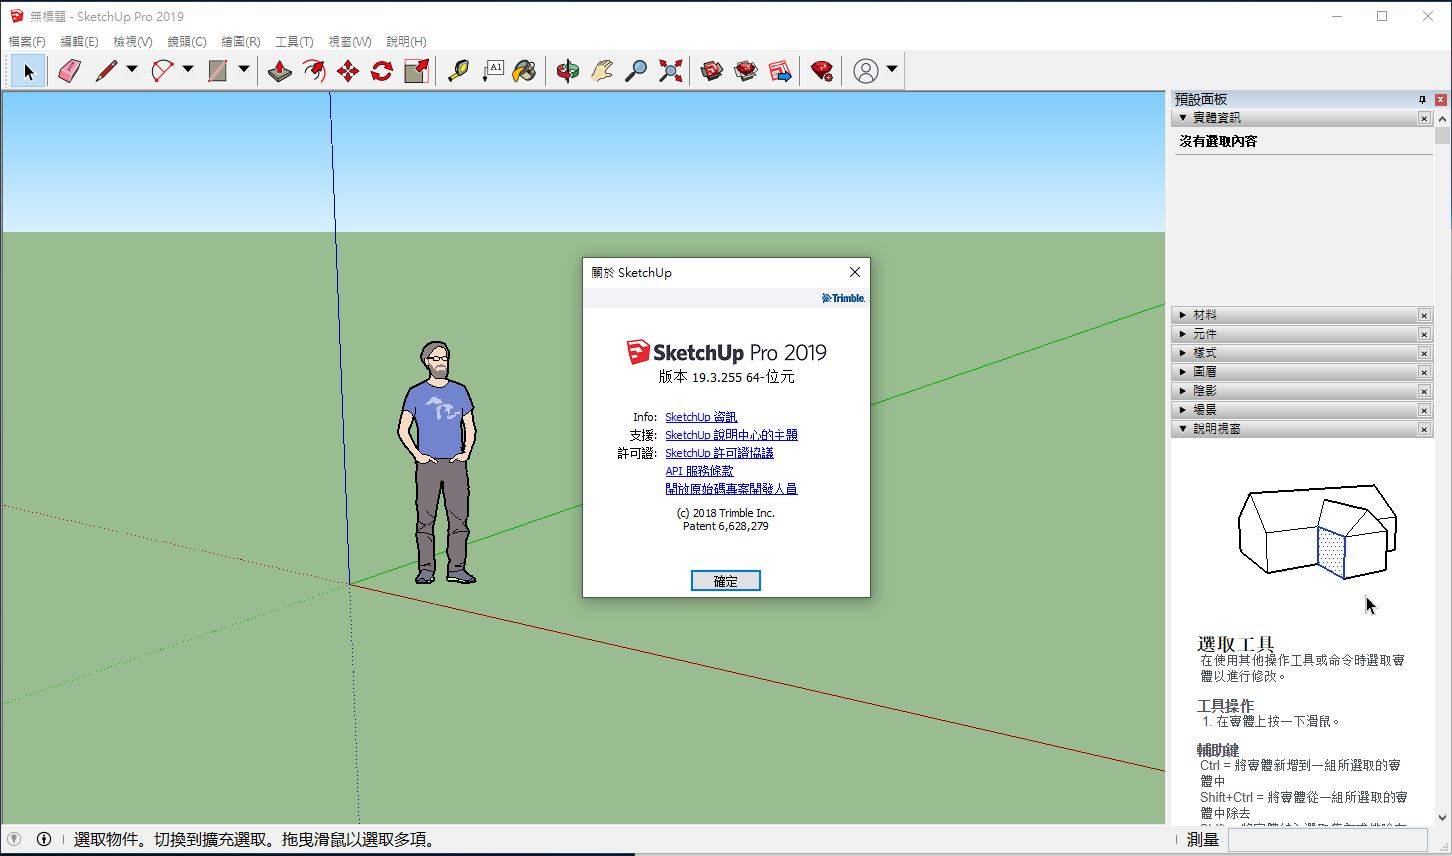Click the user account sign-in icon
Screen dimensions: 1452x856
(x=866, y=71)
